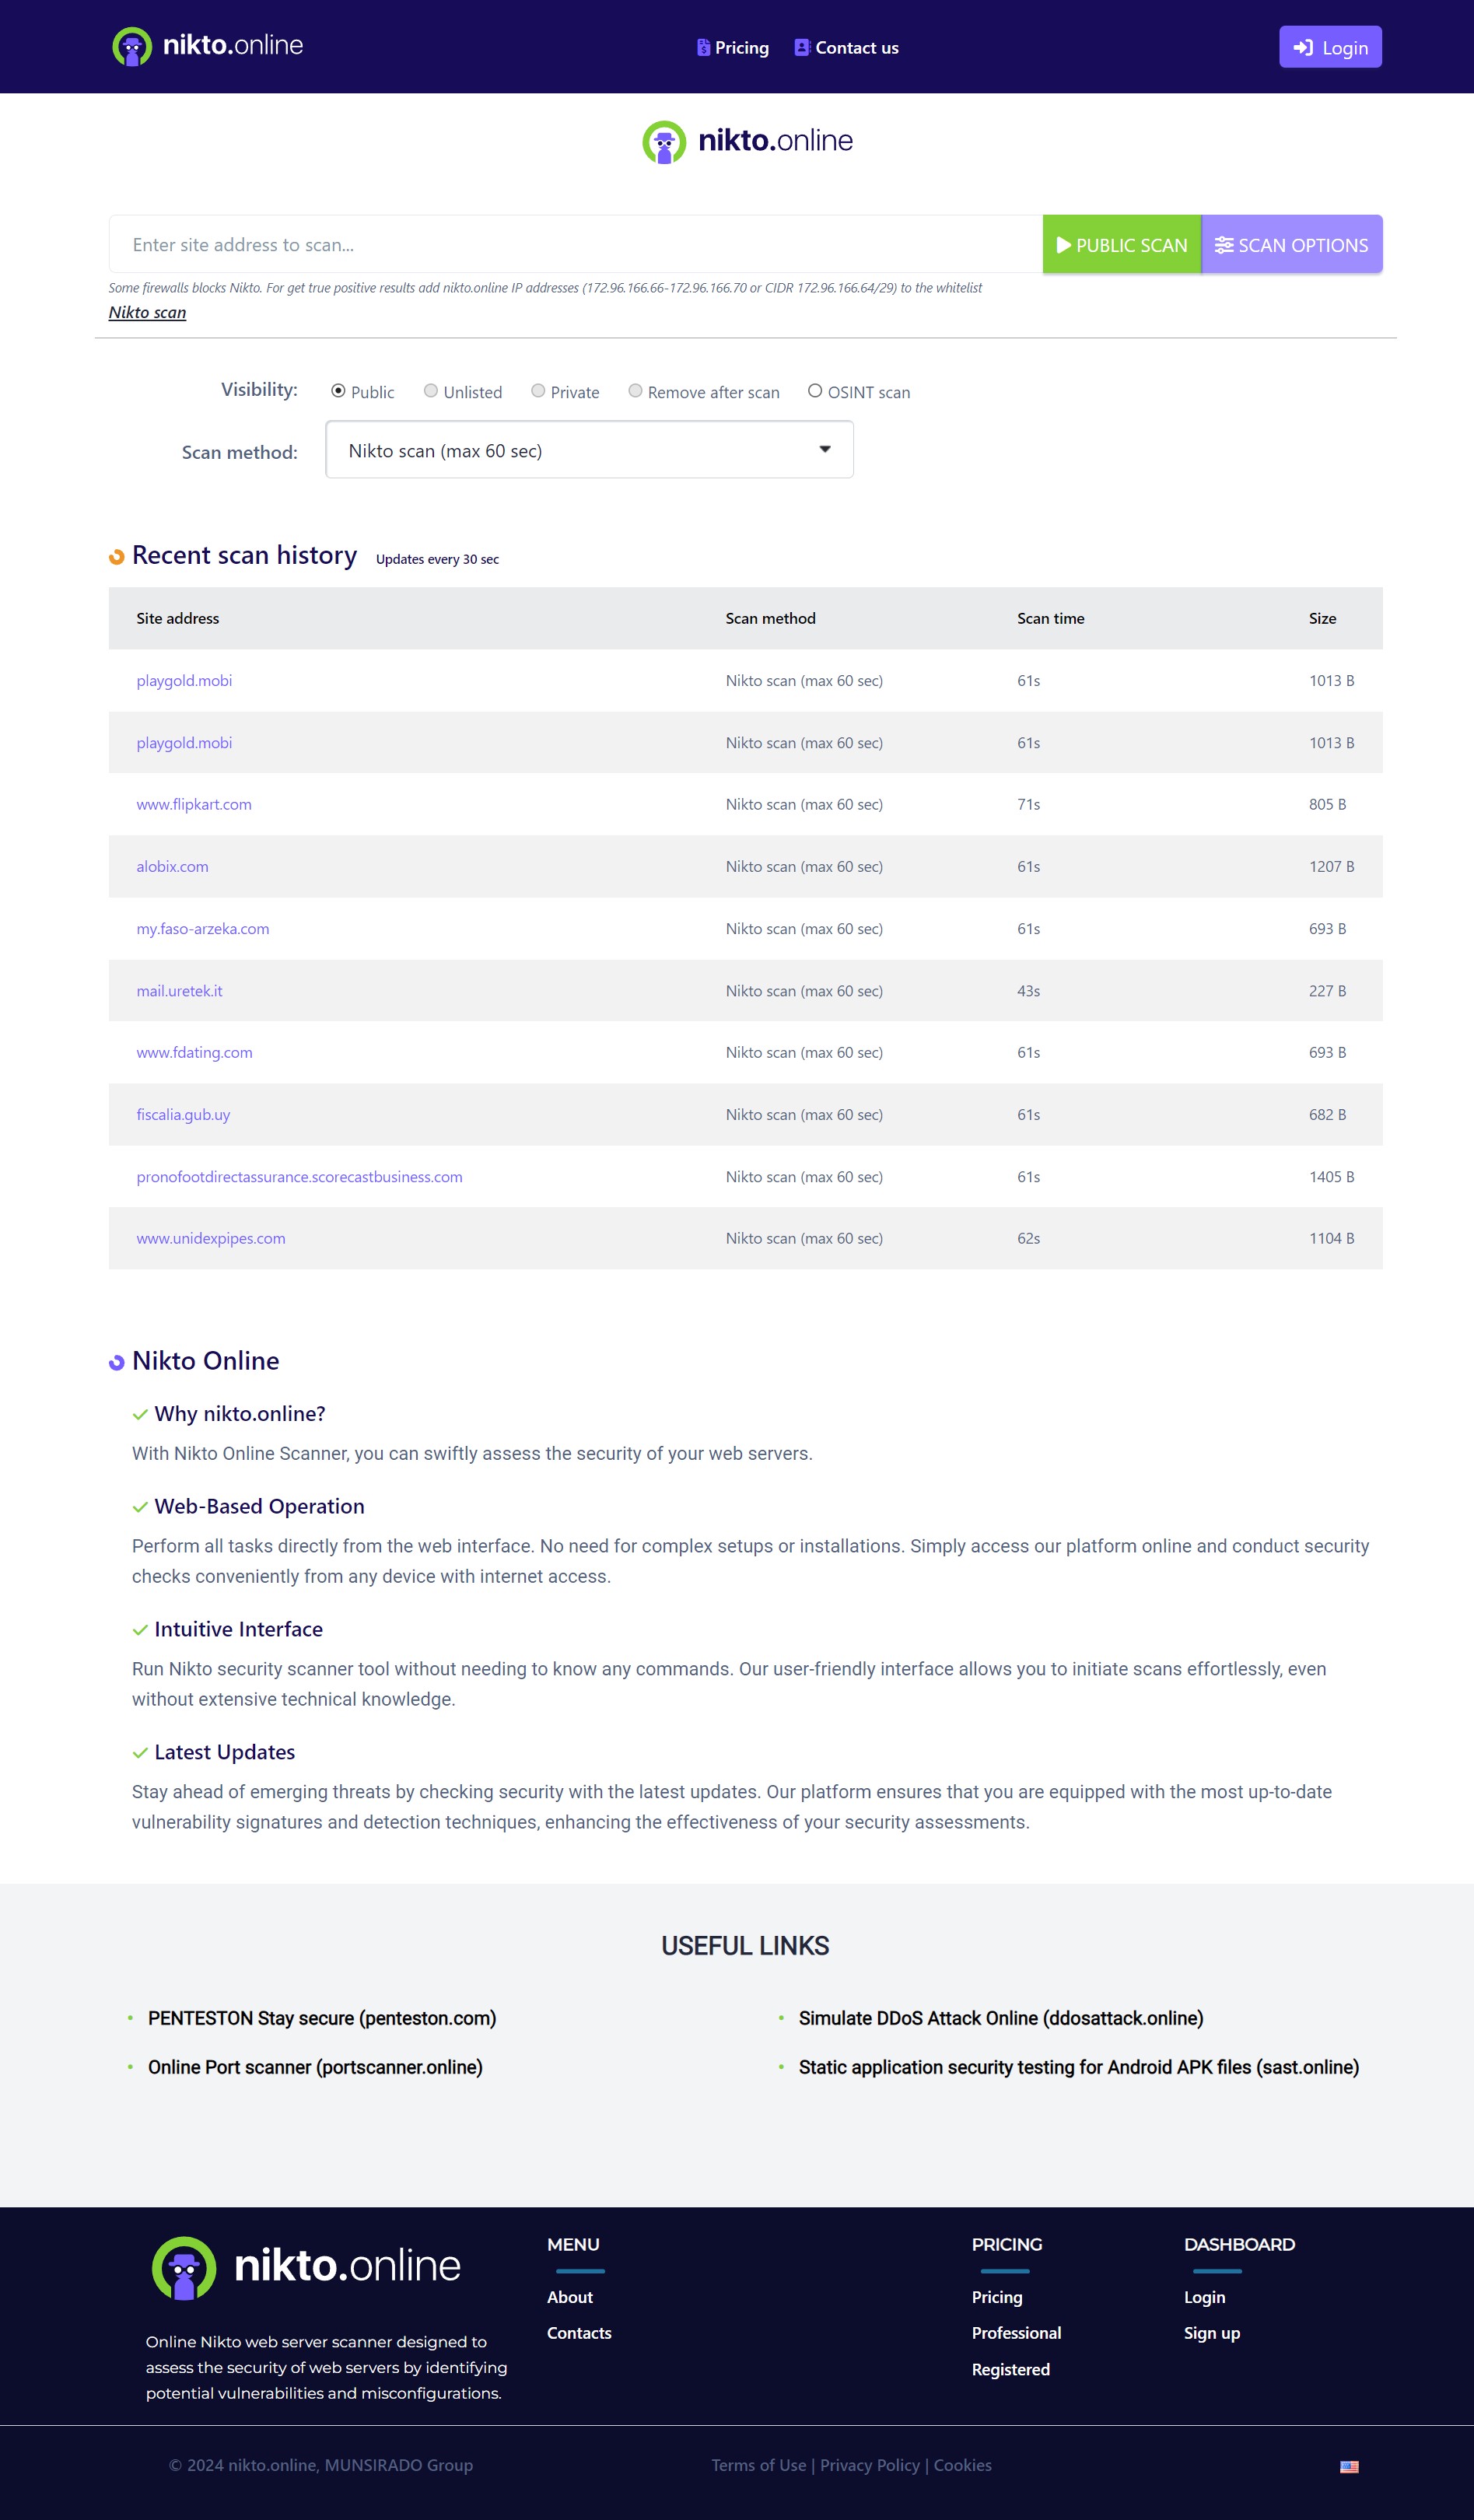Enable the OSINT scan radio option
Screen dimensions: 1474x2520
coord(815,391)
